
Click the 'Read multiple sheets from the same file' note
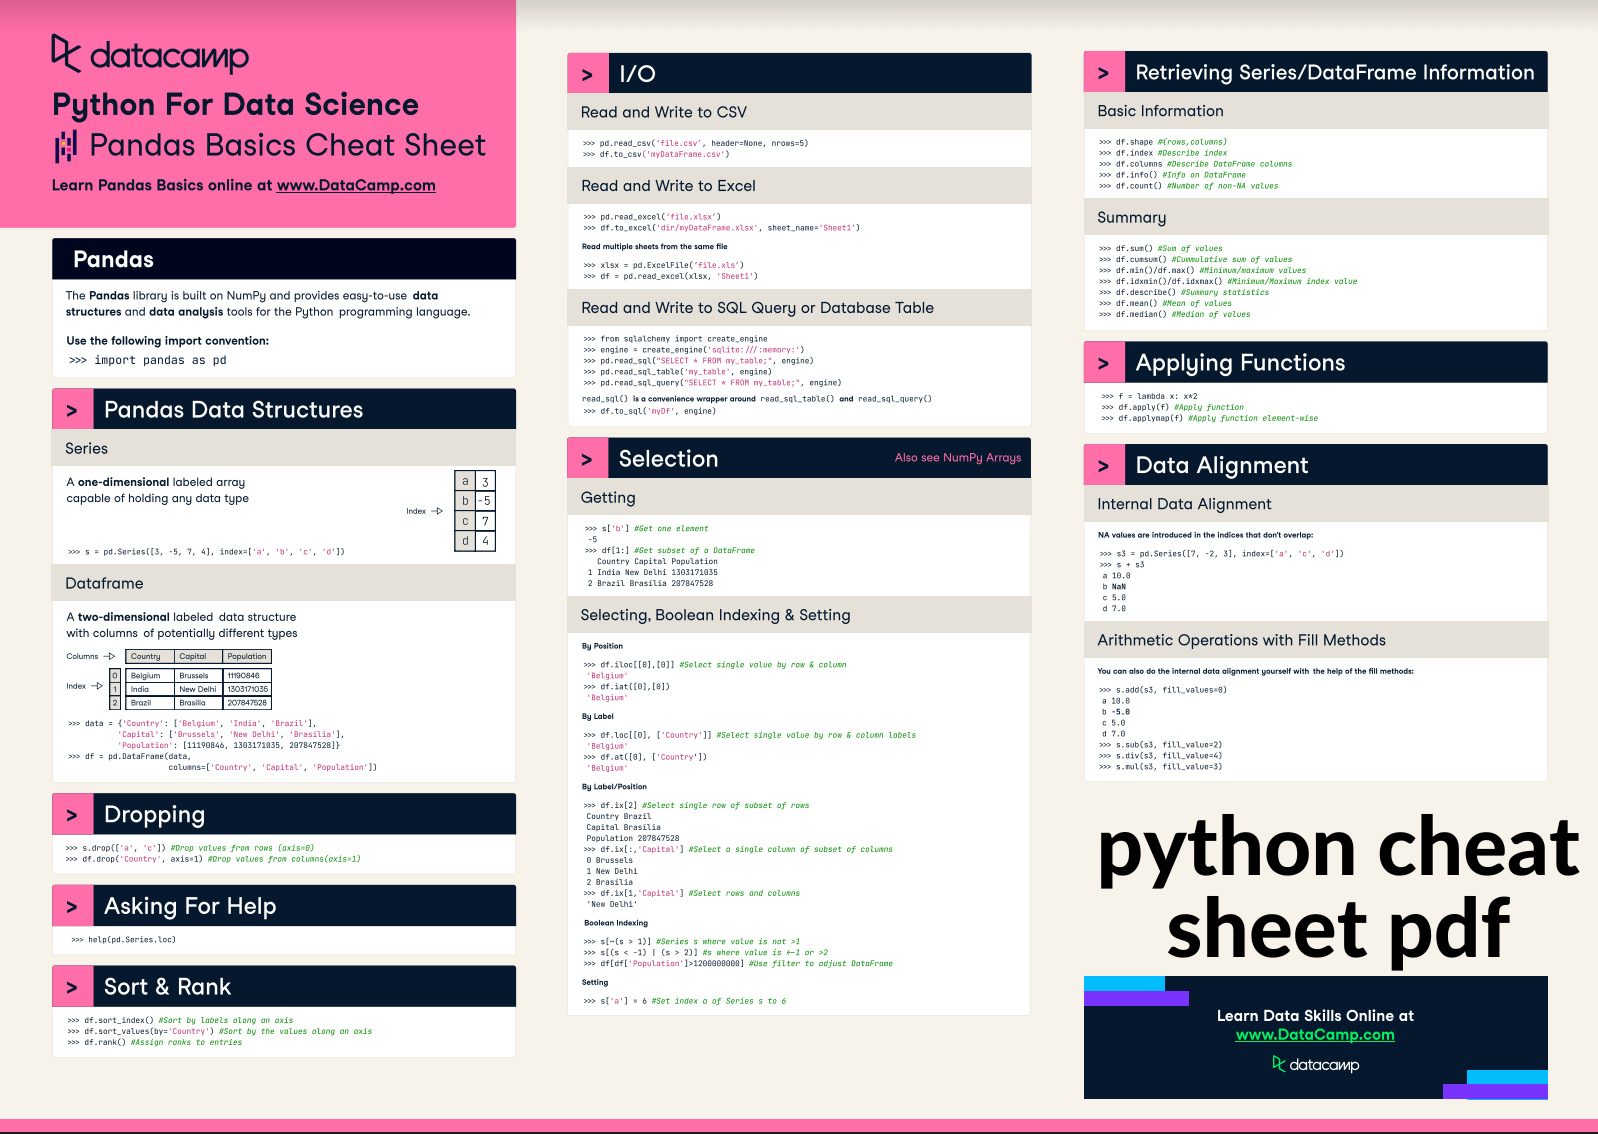tap(654, 246)
